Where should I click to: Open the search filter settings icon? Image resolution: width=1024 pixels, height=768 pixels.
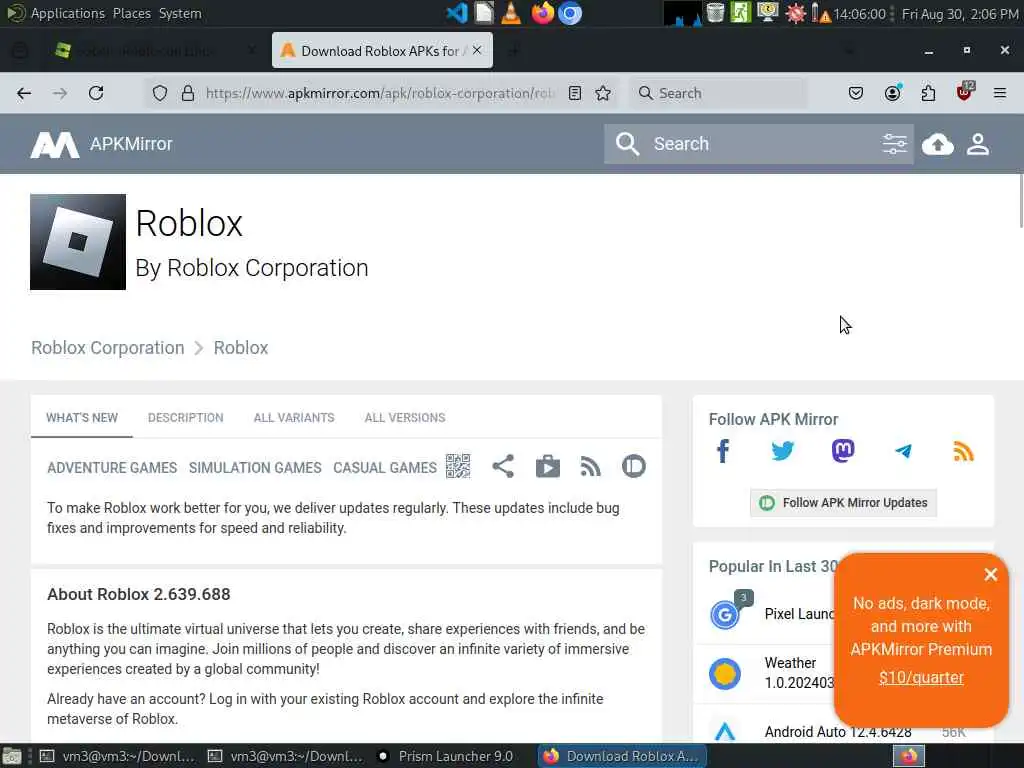[895, 144]
